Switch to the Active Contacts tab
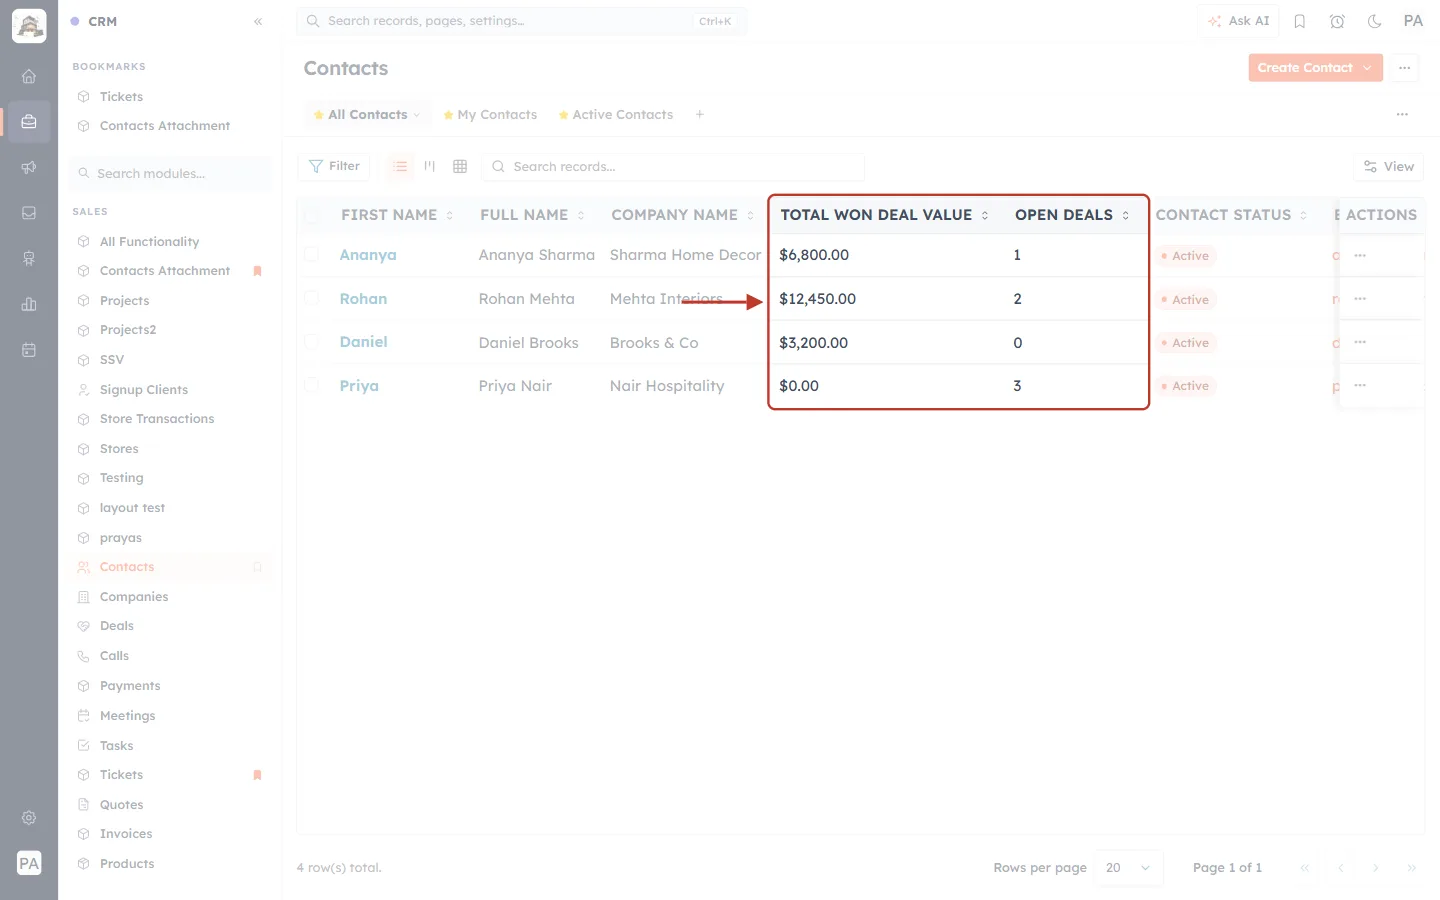Screen dimensions: 1440x900 [x=616, y=115]
